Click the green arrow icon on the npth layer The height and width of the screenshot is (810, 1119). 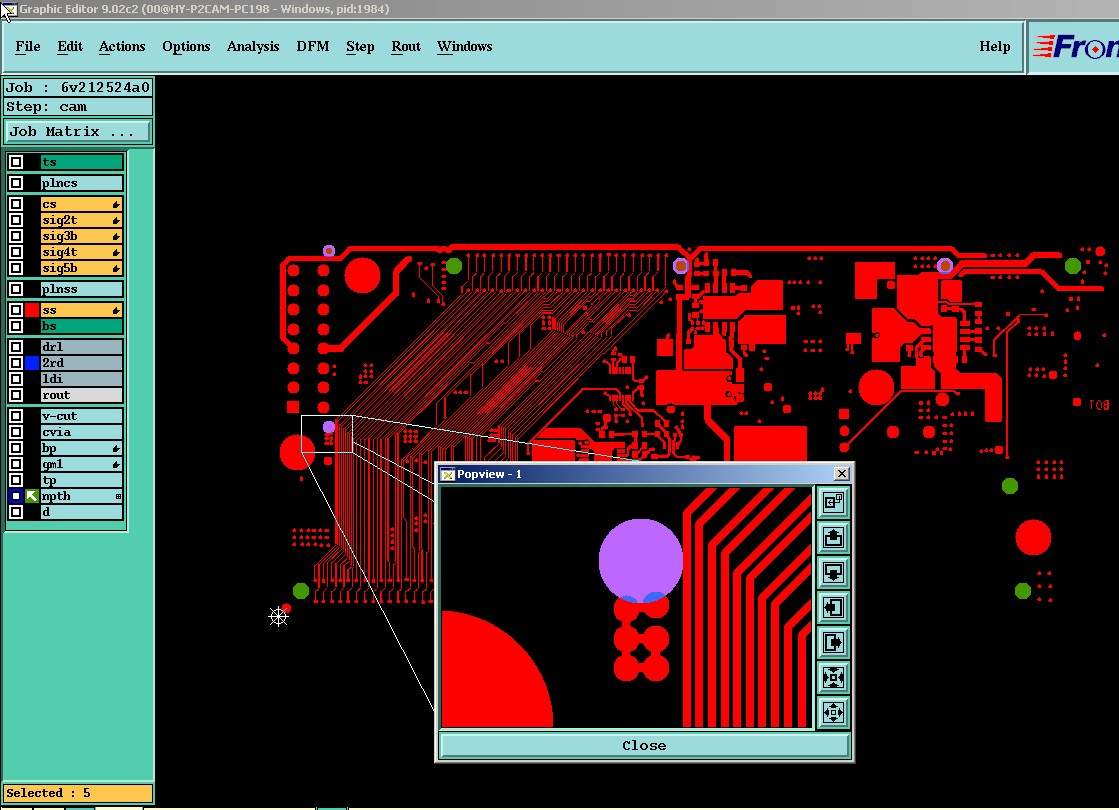point(31,496)
